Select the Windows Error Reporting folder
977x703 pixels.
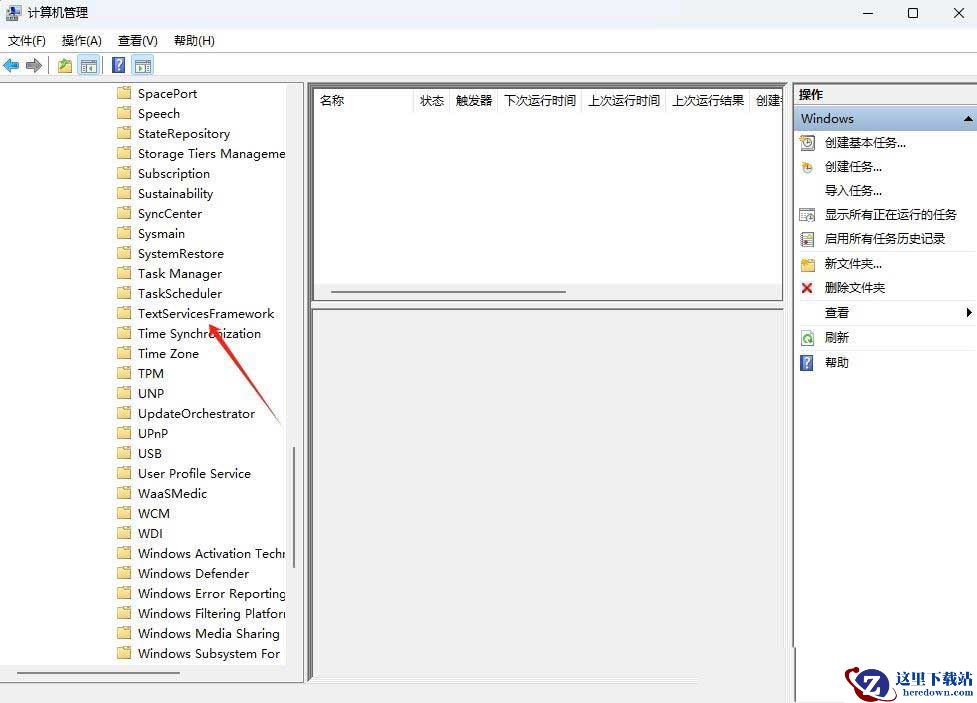[x=211, y=593]
